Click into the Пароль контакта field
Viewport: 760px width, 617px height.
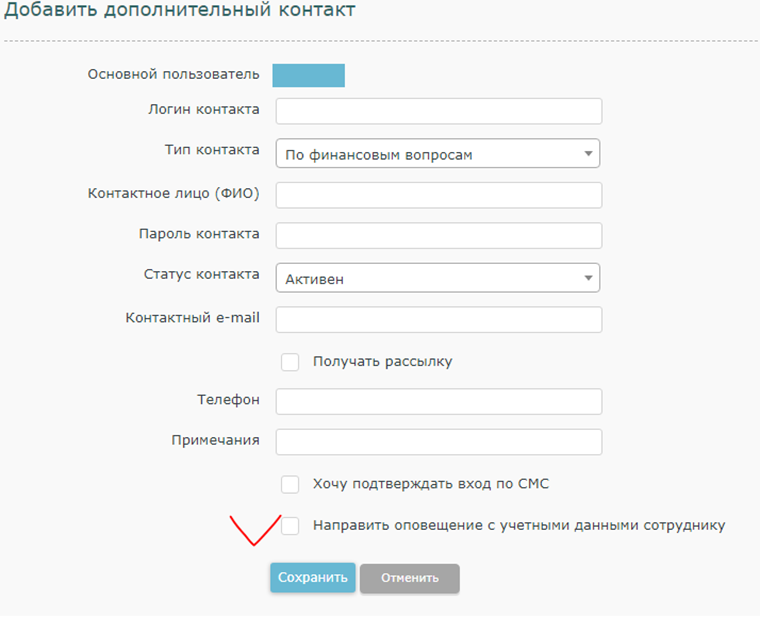(438, 235)
